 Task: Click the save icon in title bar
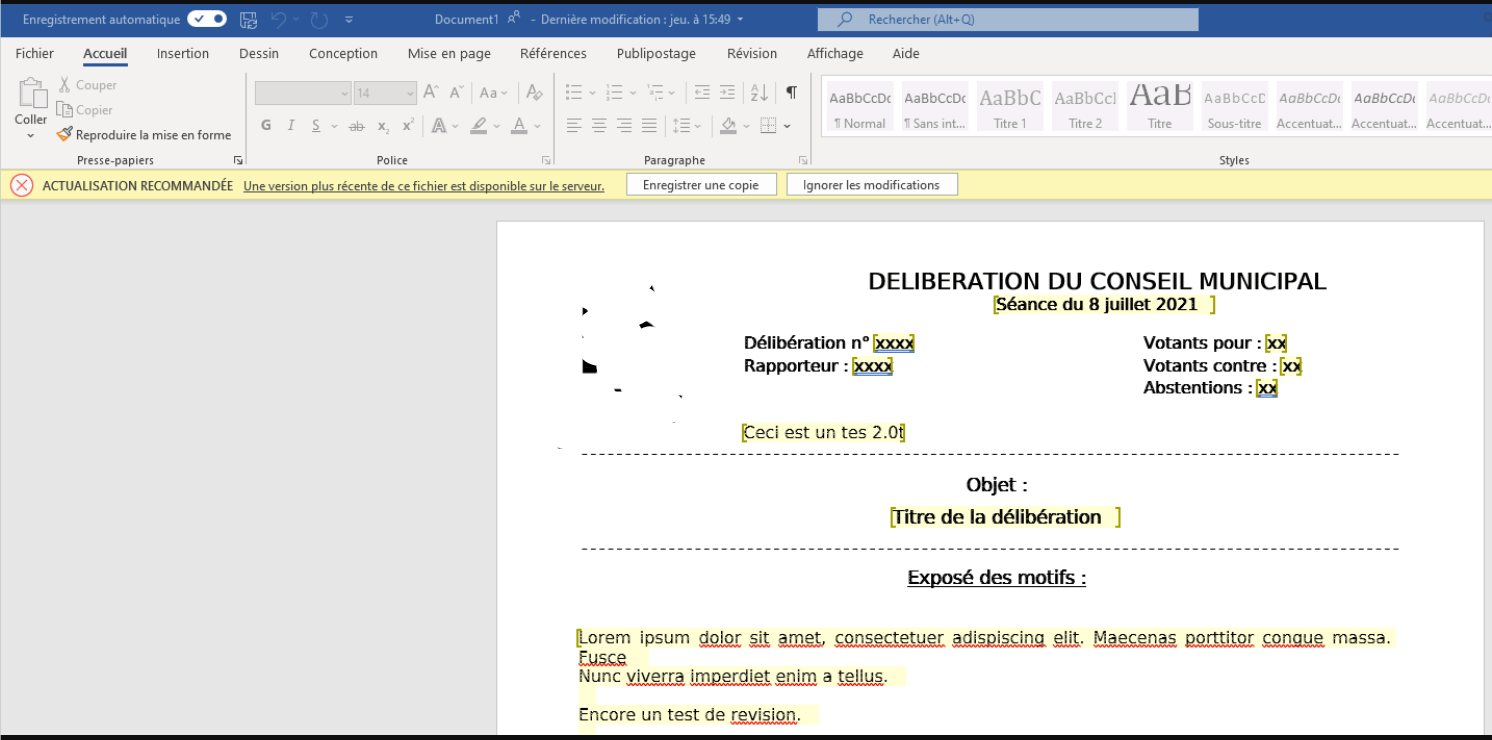[x=249, y=19]
